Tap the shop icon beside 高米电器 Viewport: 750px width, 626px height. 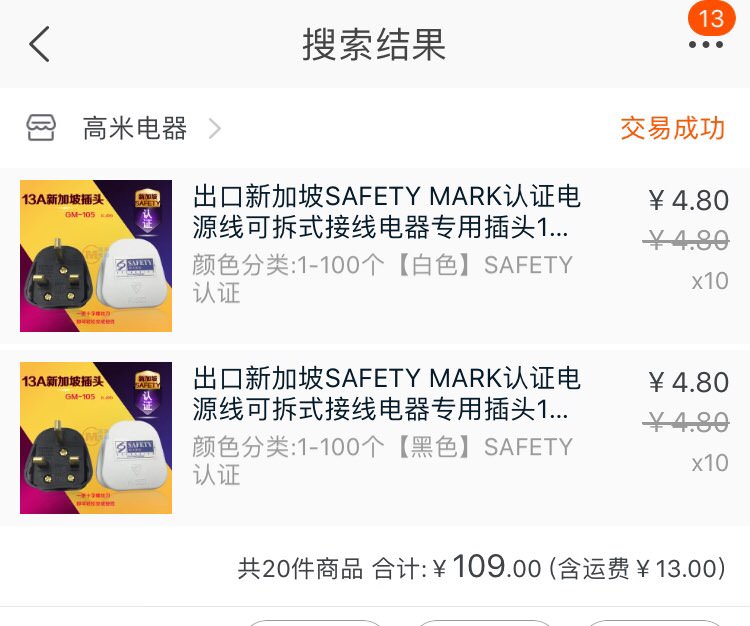click(41, 128)
